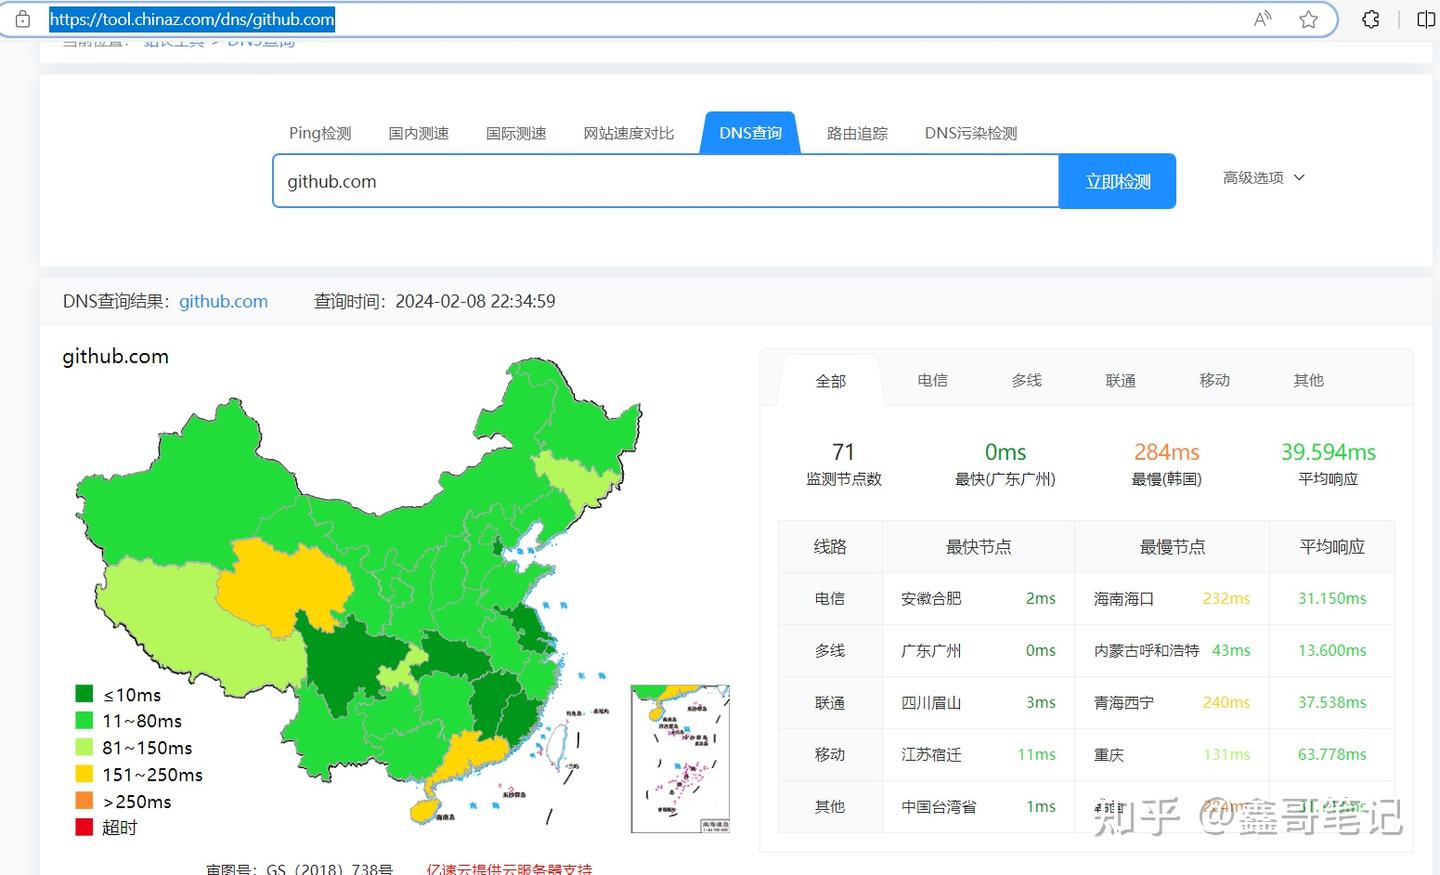Click 0ms 最快(广东广州) statistic
Viewport: 1440px width, 875px height.
[x=1005, y=464]
